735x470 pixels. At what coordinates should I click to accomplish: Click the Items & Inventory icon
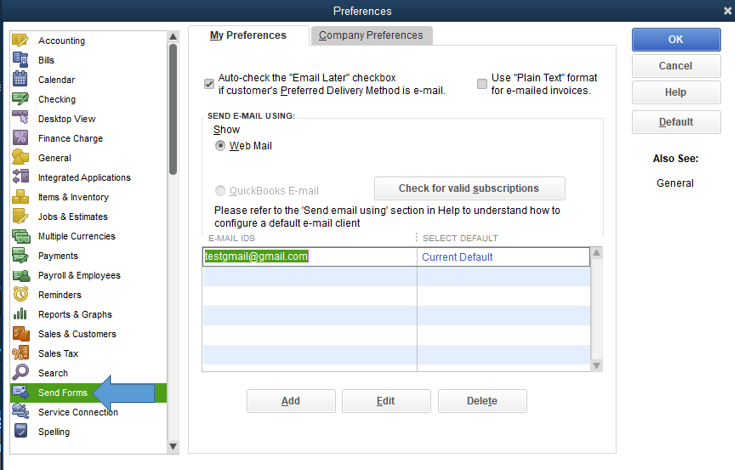[x=20, y=197]
